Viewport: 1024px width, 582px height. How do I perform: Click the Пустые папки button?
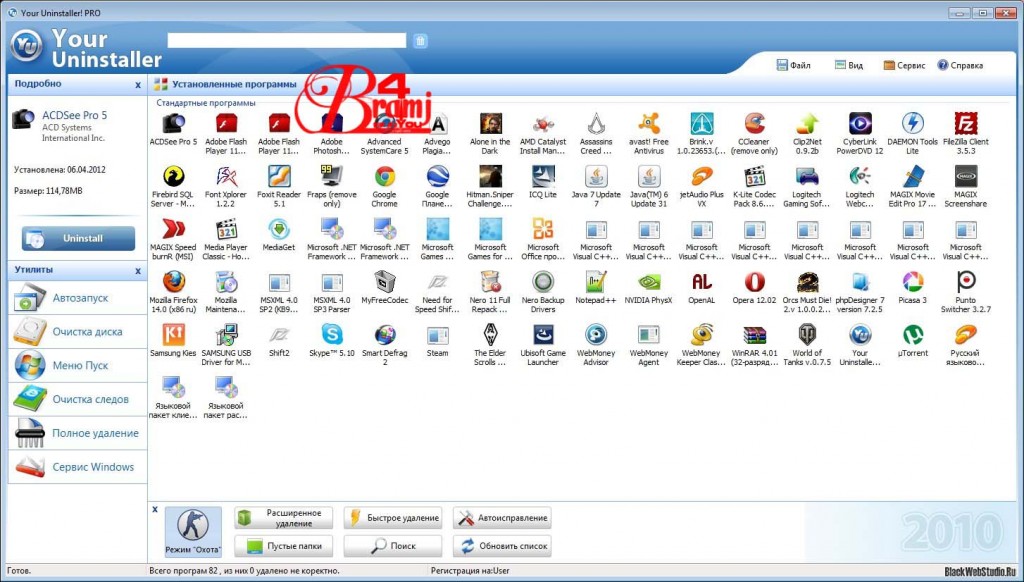tap(283, 546)
